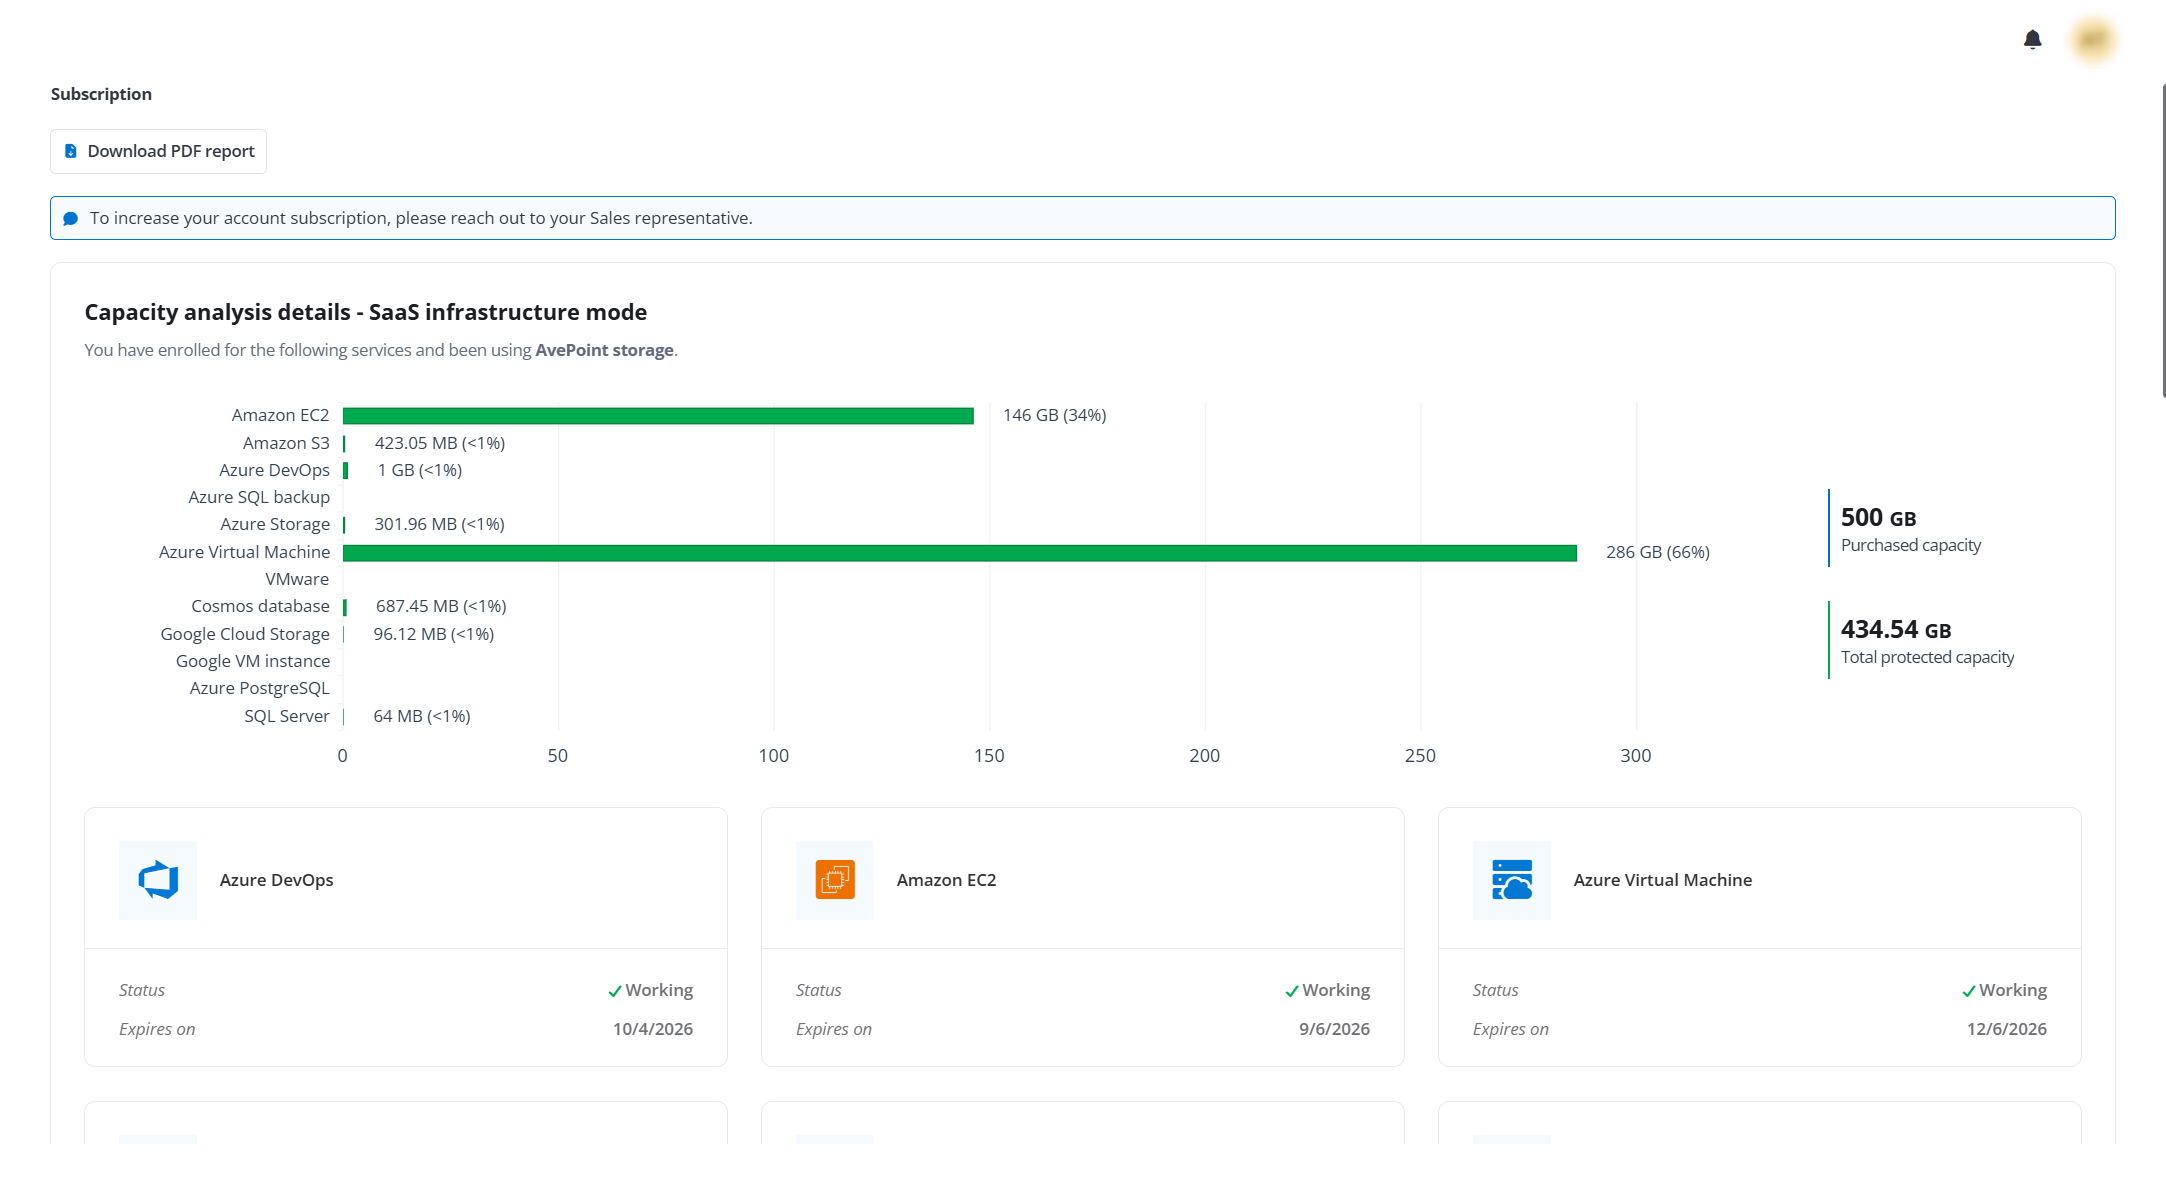2166x1200 pixels.
Task: Click the chat bubble info icon
Action: (71, 218)
